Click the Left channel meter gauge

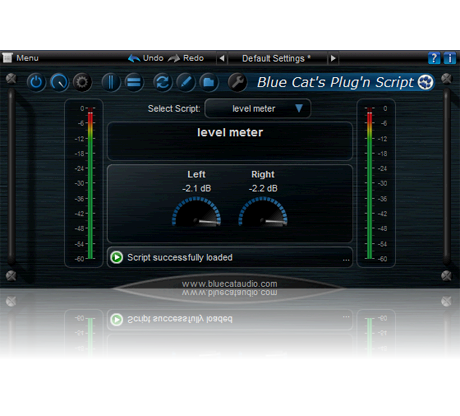196,212
